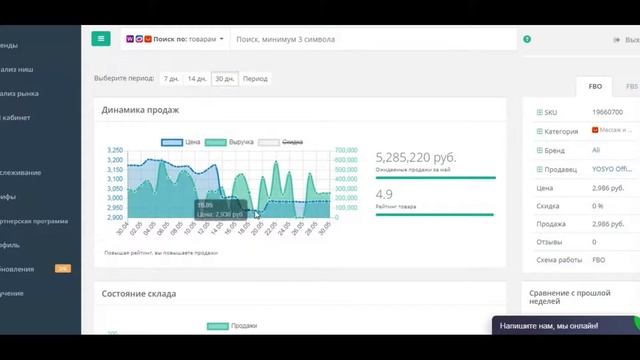
Task: Open 'анализ рынка' in the sidebar
Action: coord(19,93)
